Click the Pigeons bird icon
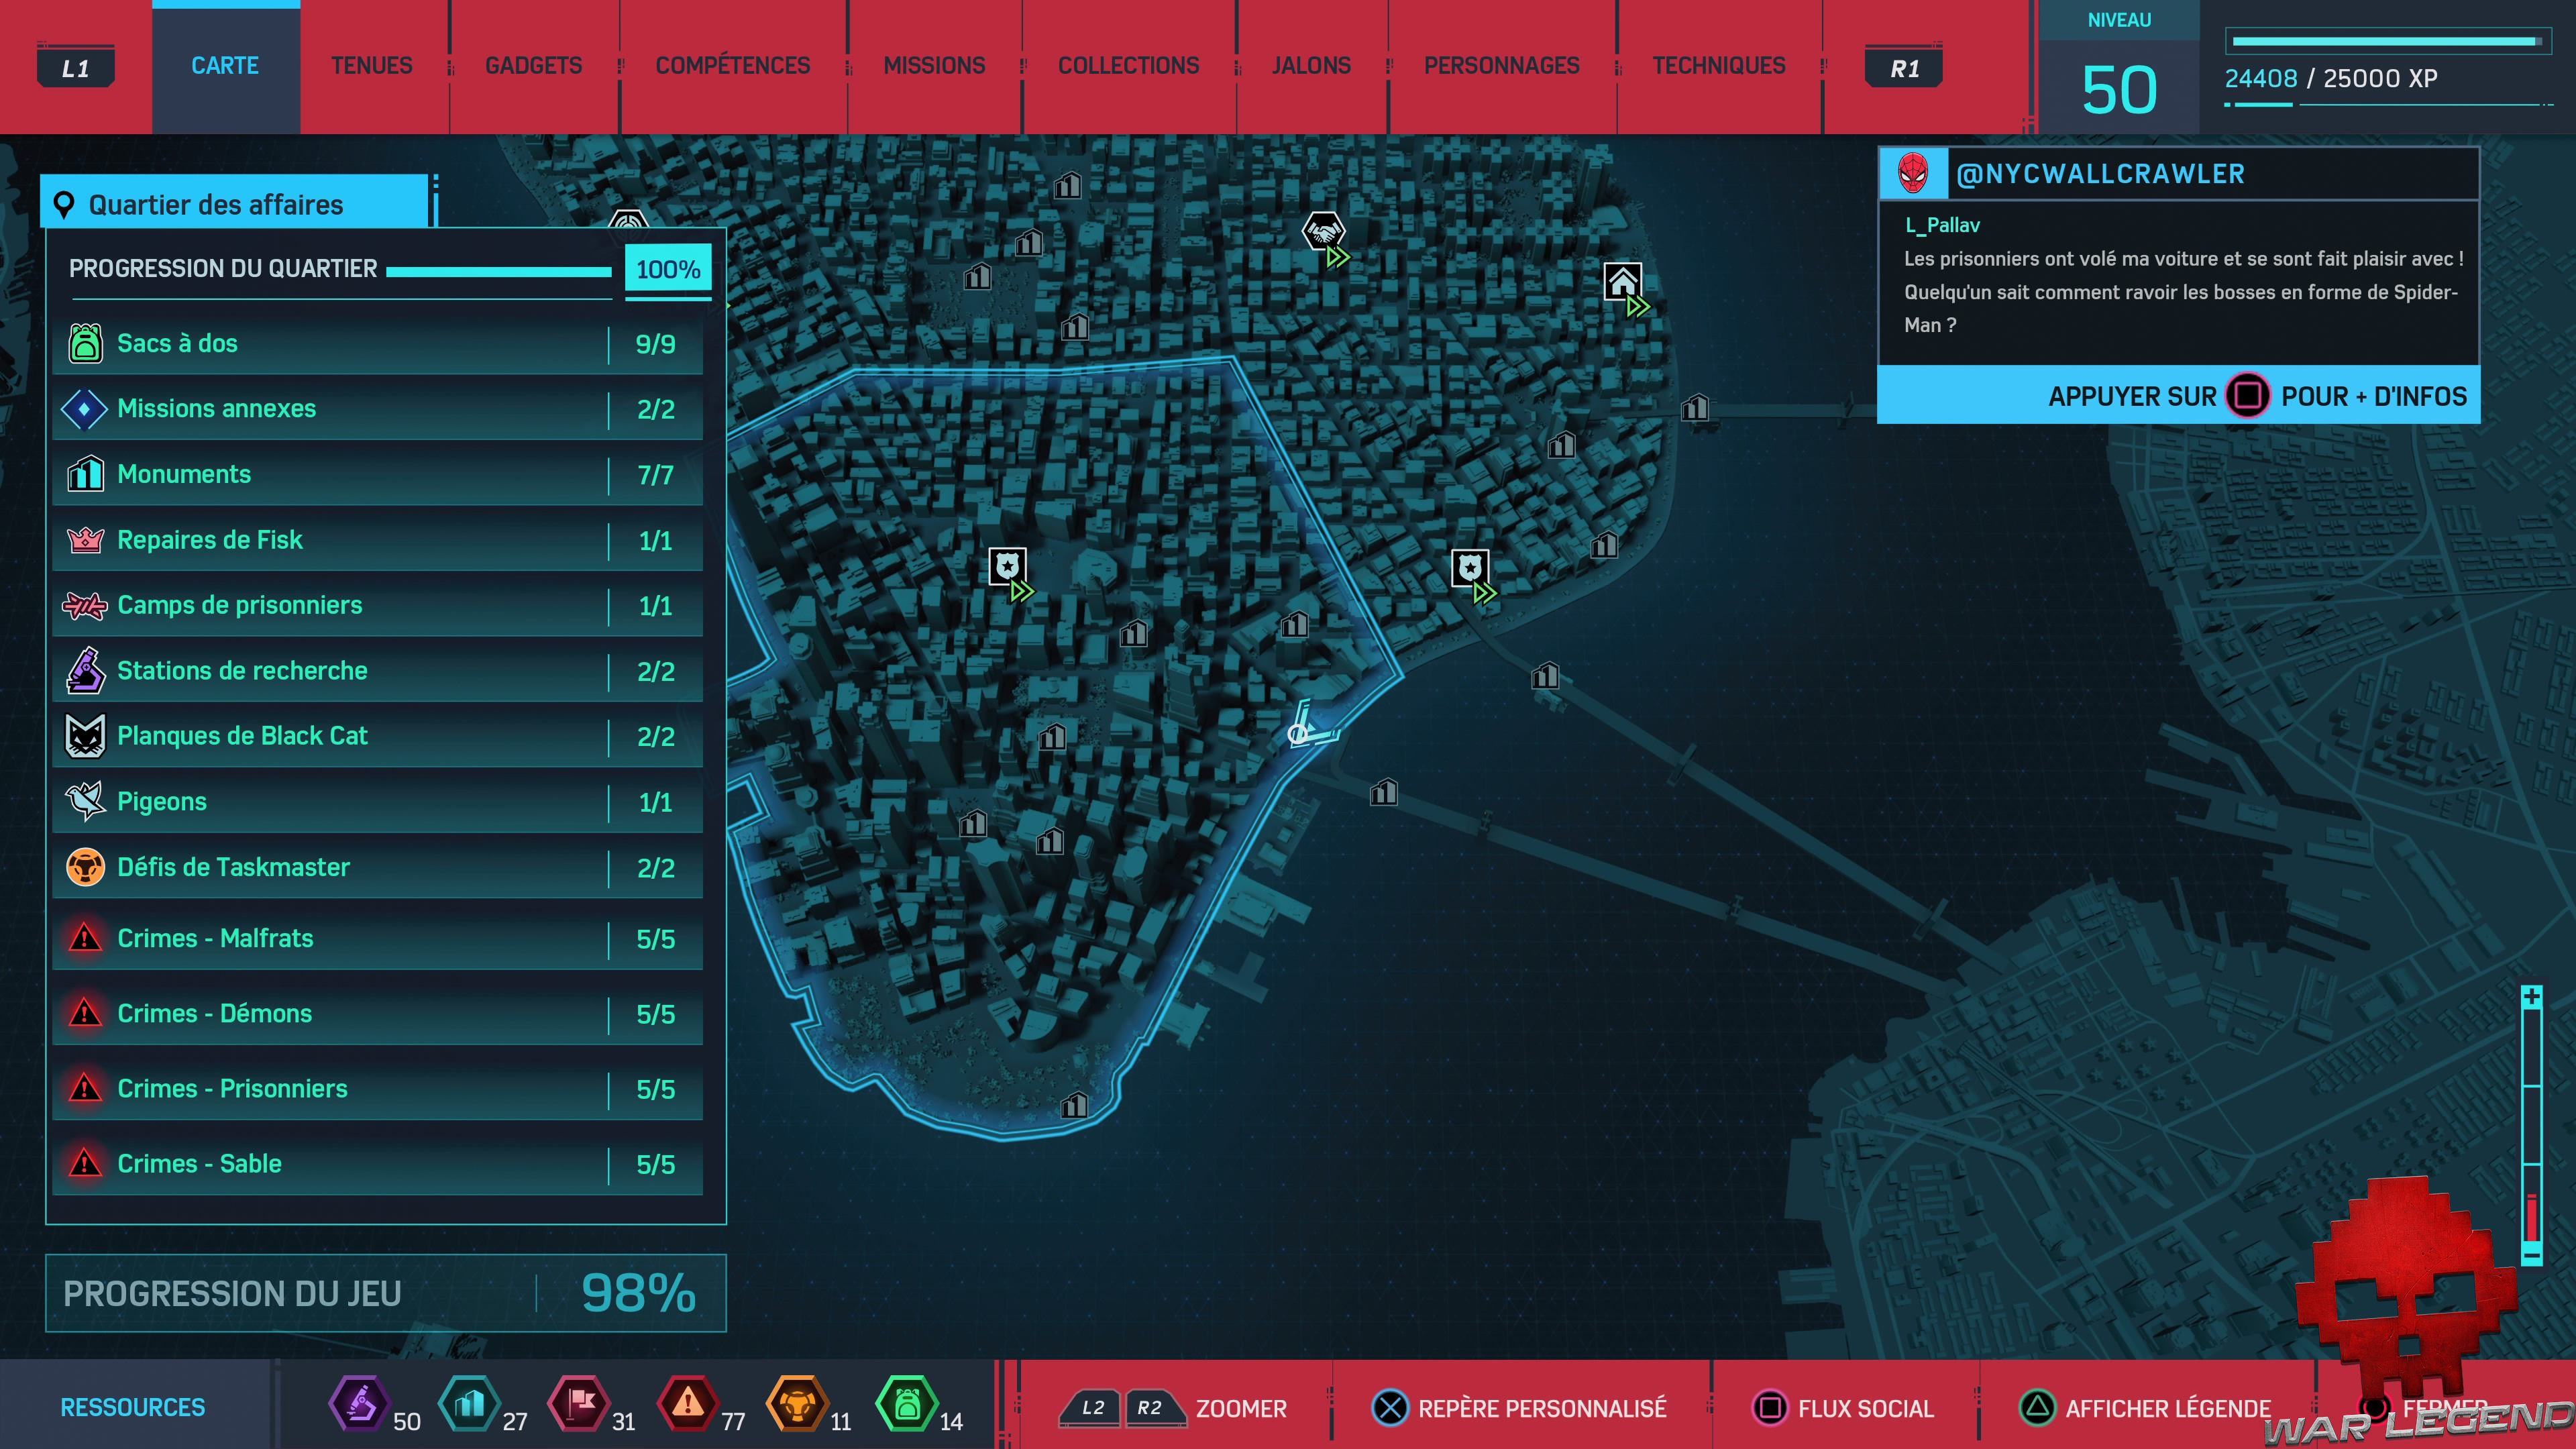This screenshot has width=2576, height=1449. pyautogui.click(x=85, y=801)
